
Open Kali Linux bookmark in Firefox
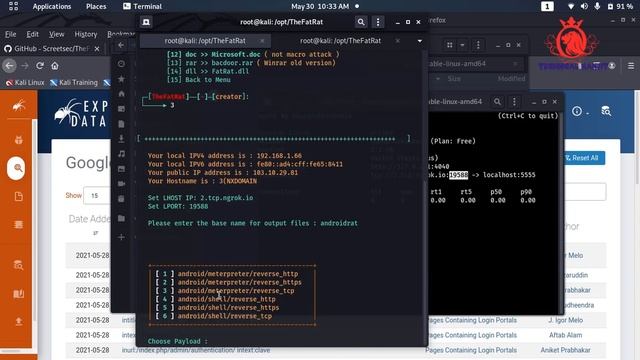[x=25, y=82]
